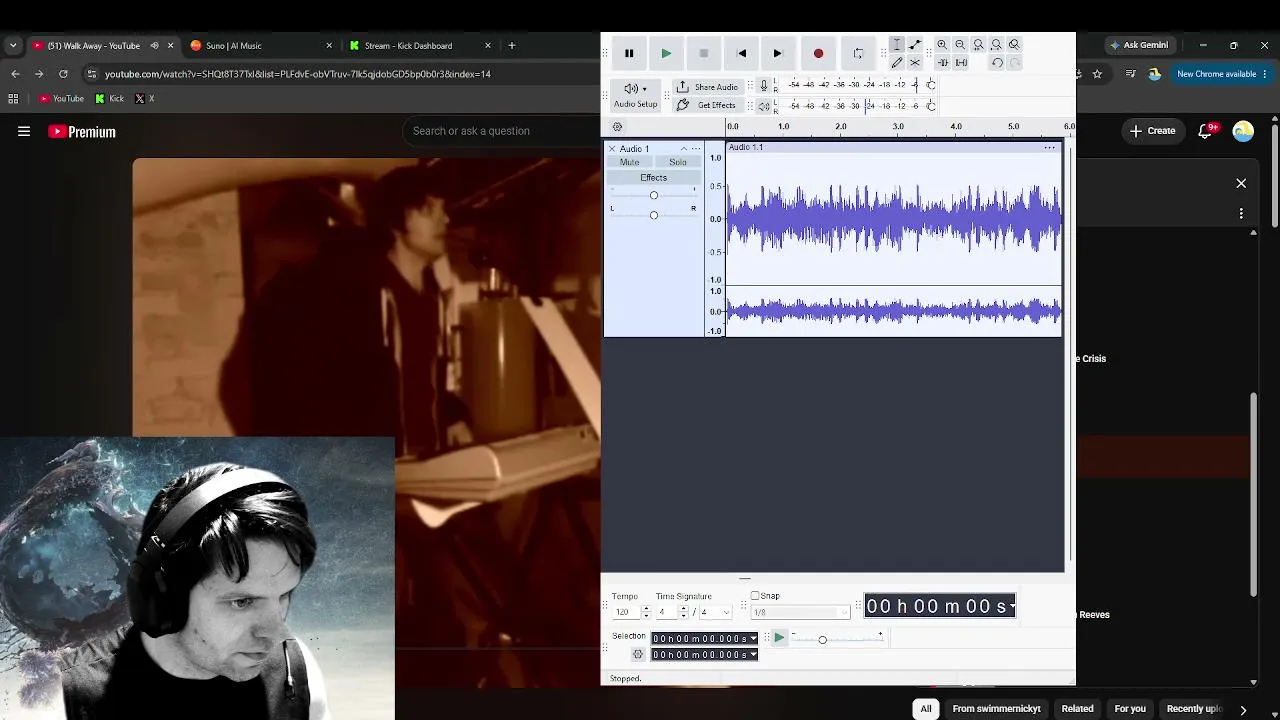Select the Multi-tool in Audacity
Viewport: 1280px width, 720px height.
click(x=915, y=62)
